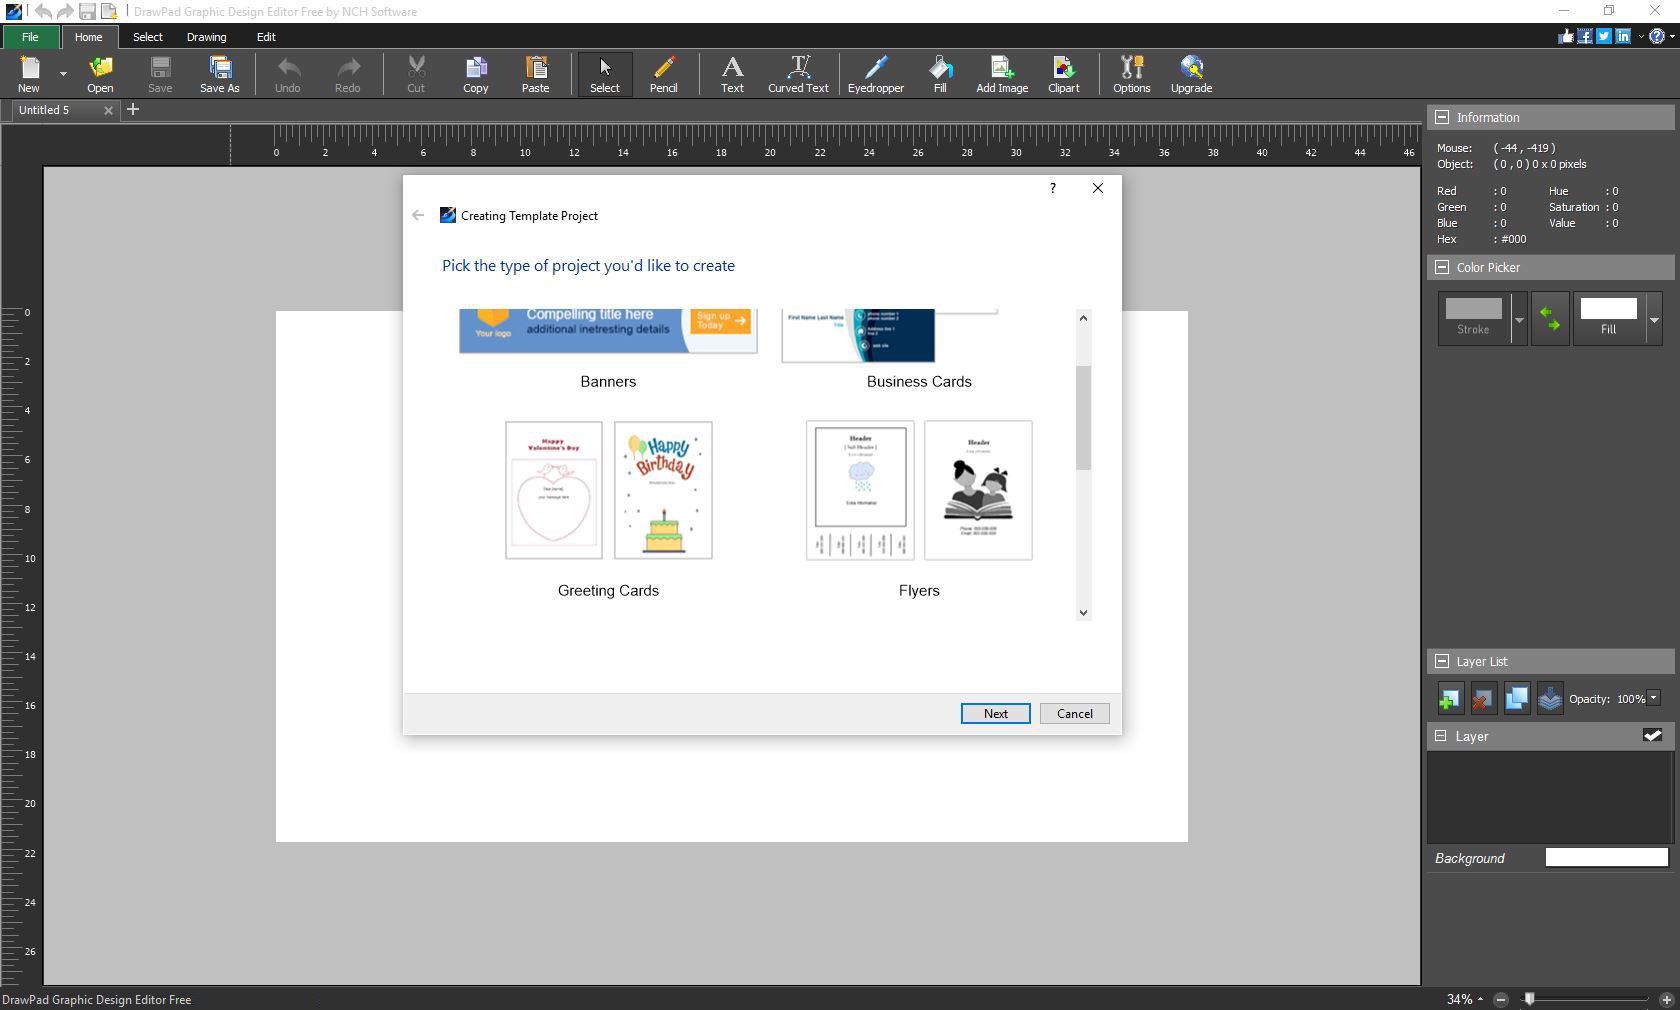Add a new layer in Layer List
The height and width of the screenshot is (1010, 1680).
click(x=1448, y=698)
